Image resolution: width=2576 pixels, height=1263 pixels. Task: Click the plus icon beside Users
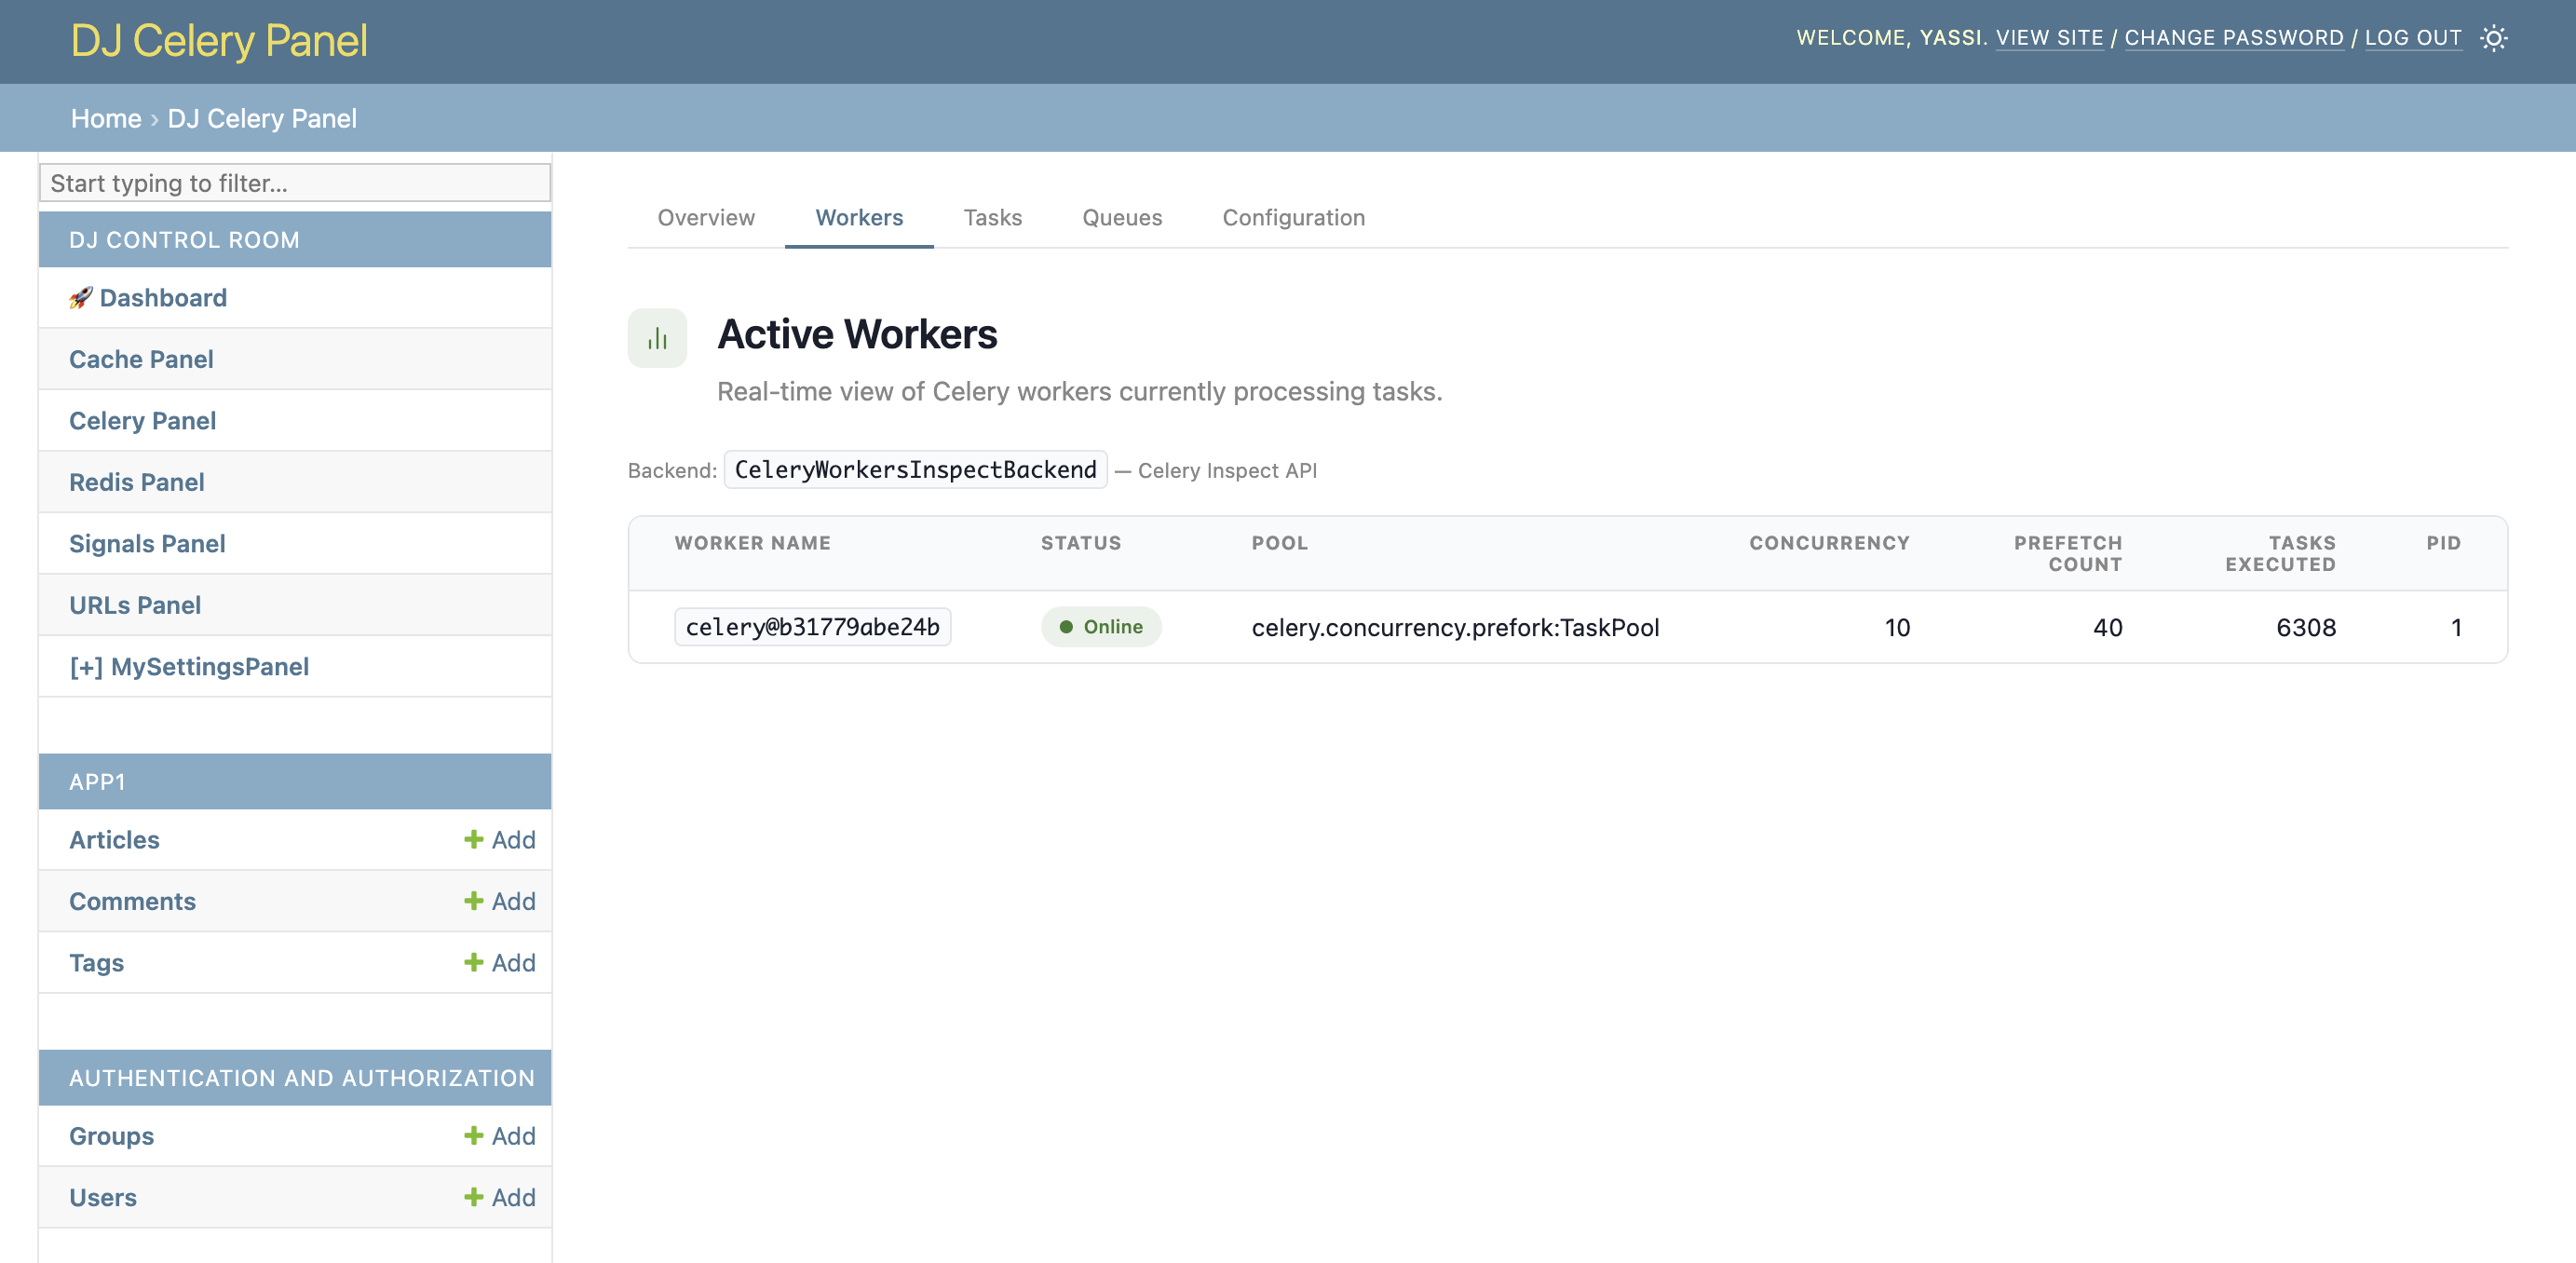point(473,1197)
